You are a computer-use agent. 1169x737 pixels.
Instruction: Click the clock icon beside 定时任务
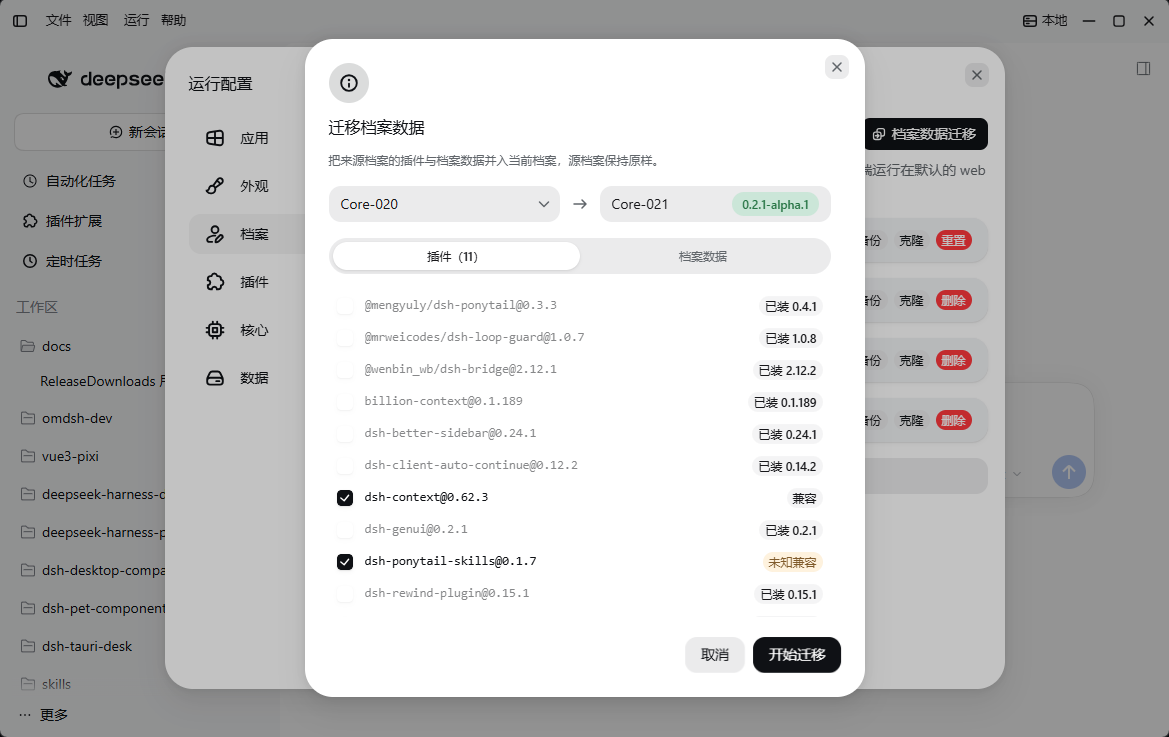click(x=30, y=261)
